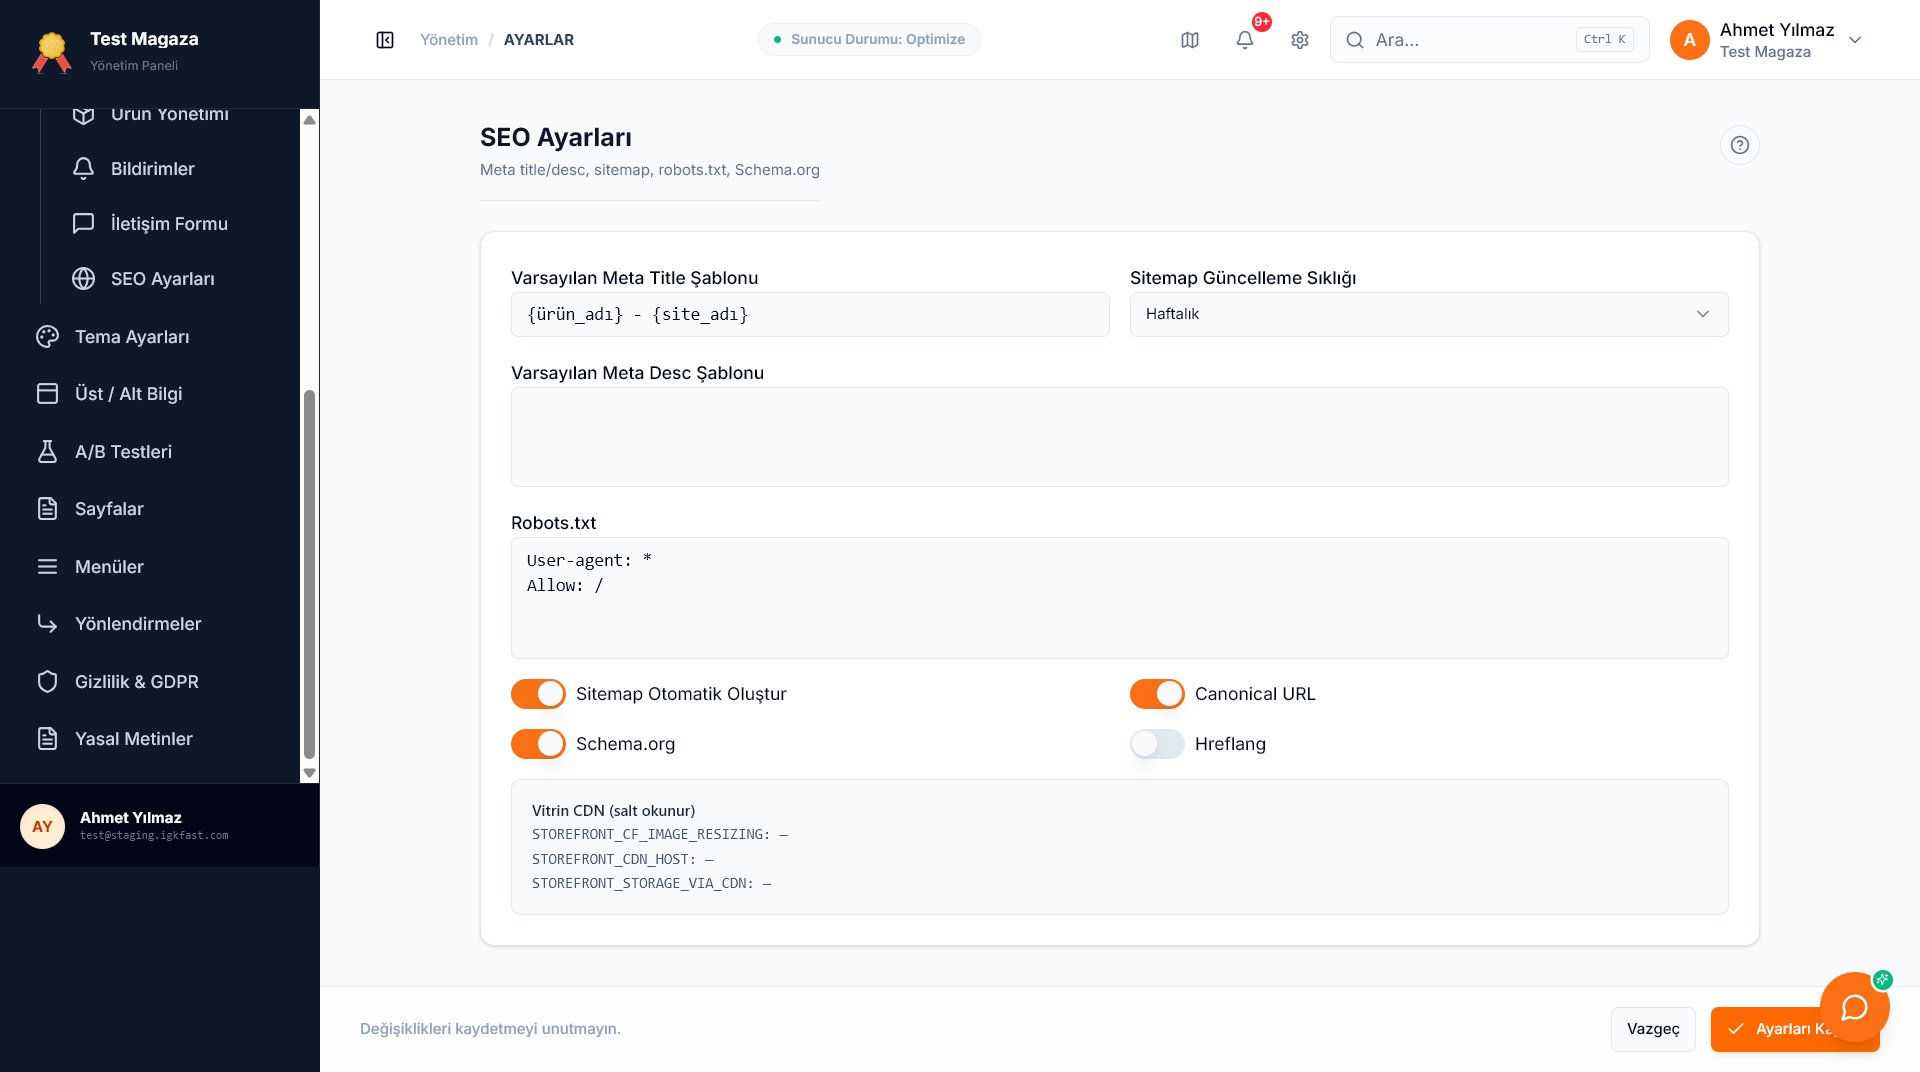Click the Gizlilik & GDPR shield icon
Image resolution: width=1920 pixels, height=1072 pixels.
tap(47, 682)
